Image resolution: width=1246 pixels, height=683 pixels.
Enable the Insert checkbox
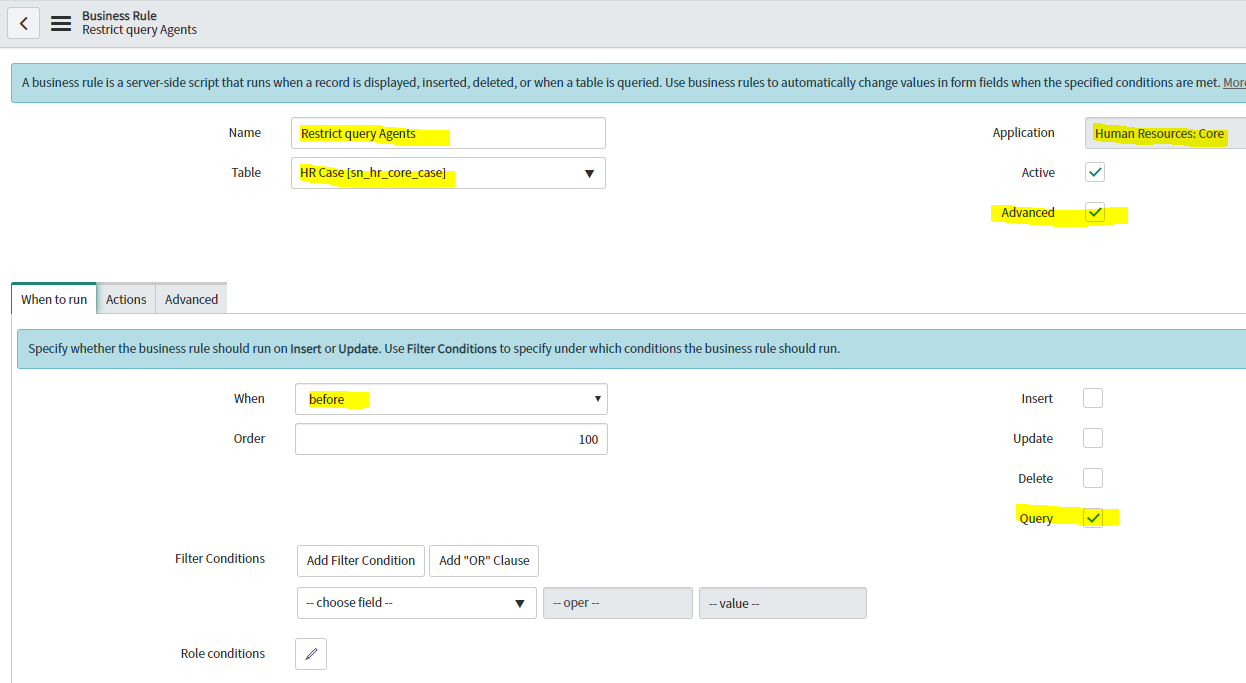(x=1092, y=398)
